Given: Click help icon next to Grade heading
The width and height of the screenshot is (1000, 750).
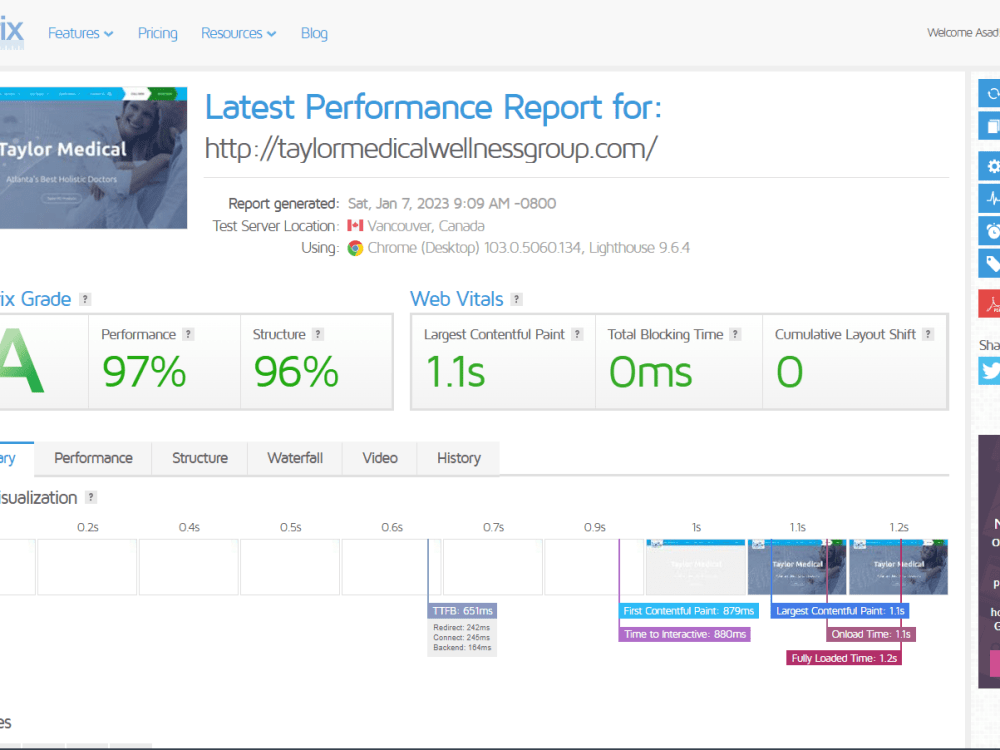Looking at the screenshot, I should point(85,299).
